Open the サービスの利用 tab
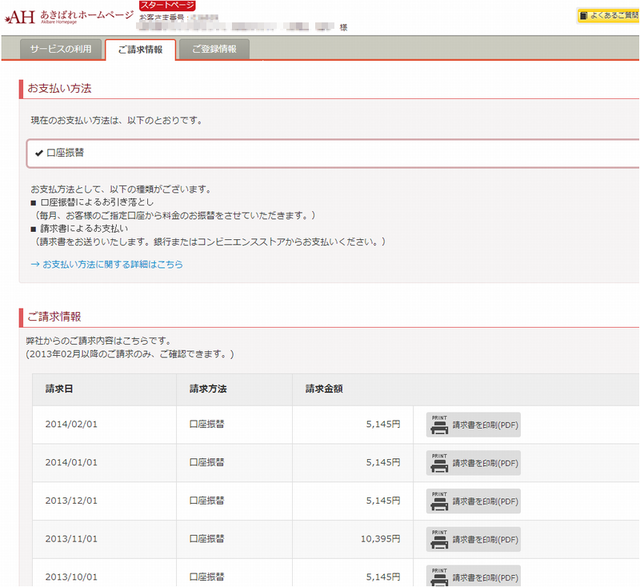This screenshot has height=587, width=640. [x=60, y=49]
